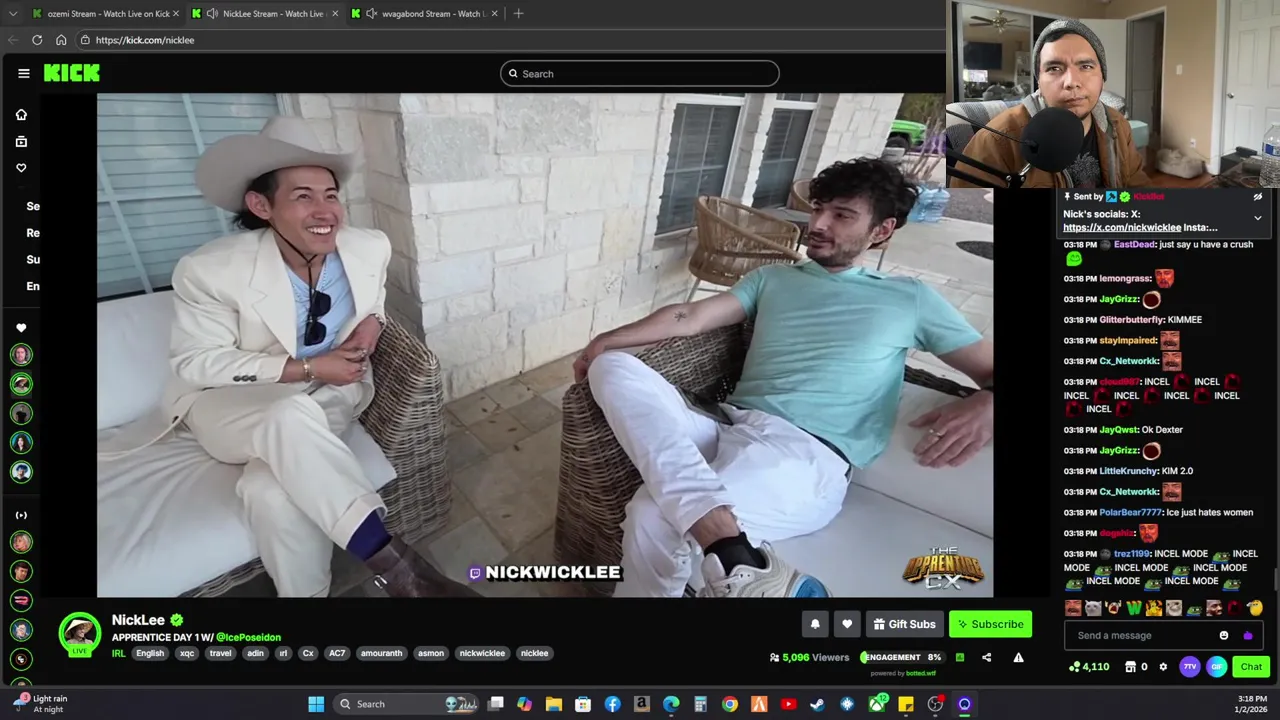
Task: Go to Home in Kick sidebar
Action: click(x=21, y=115)
